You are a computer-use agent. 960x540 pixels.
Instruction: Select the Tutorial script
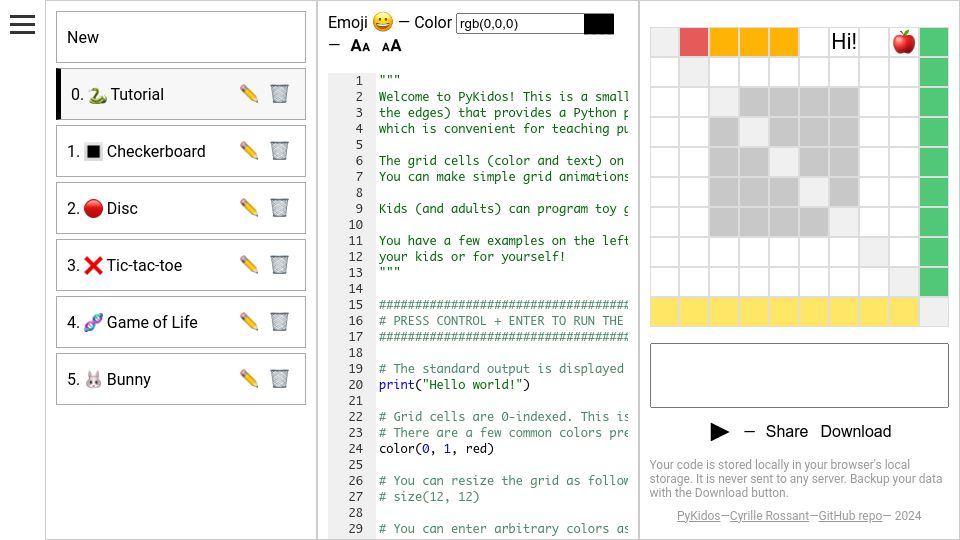[x=181, y=94]
